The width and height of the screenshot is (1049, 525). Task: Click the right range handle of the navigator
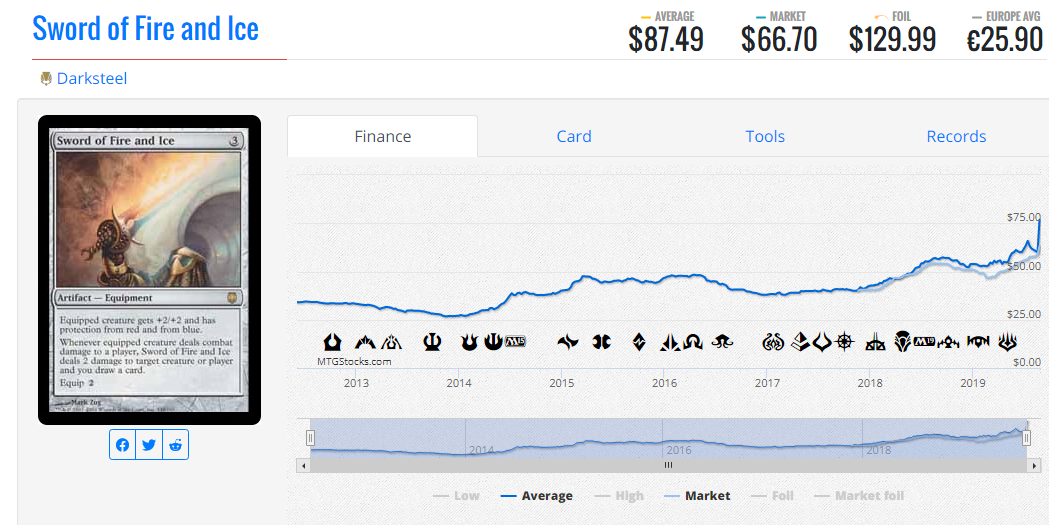[x=1027, y=438]
